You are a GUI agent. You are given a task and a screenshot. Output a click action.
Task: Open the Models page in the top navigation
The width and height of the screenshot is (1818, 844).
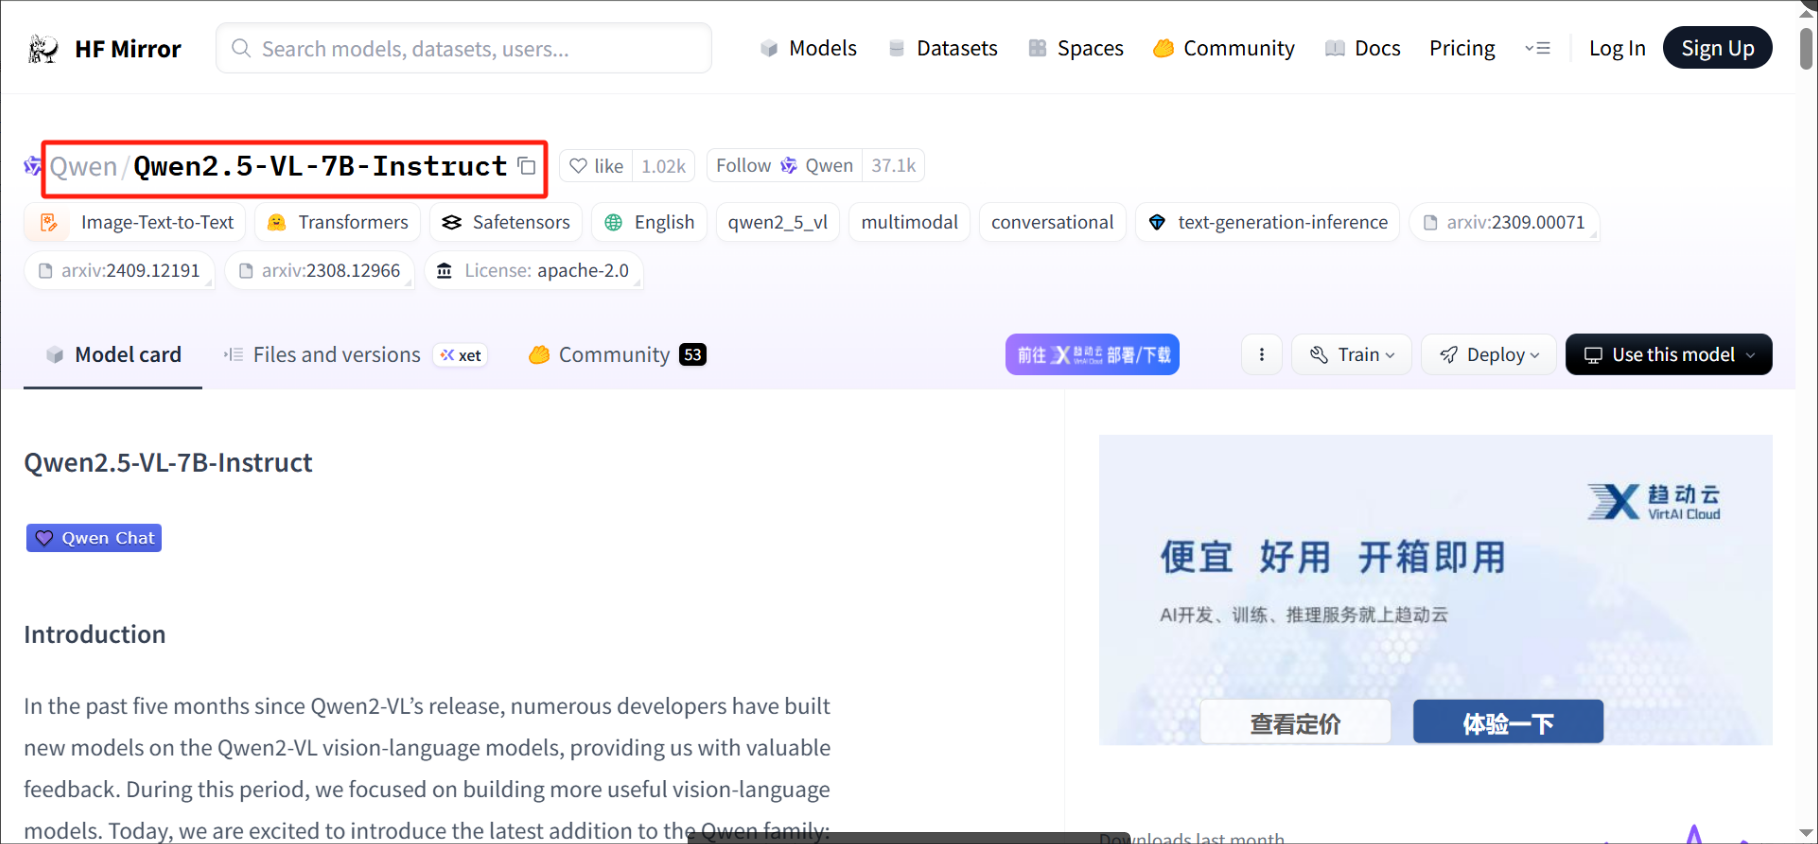[808, 48]
